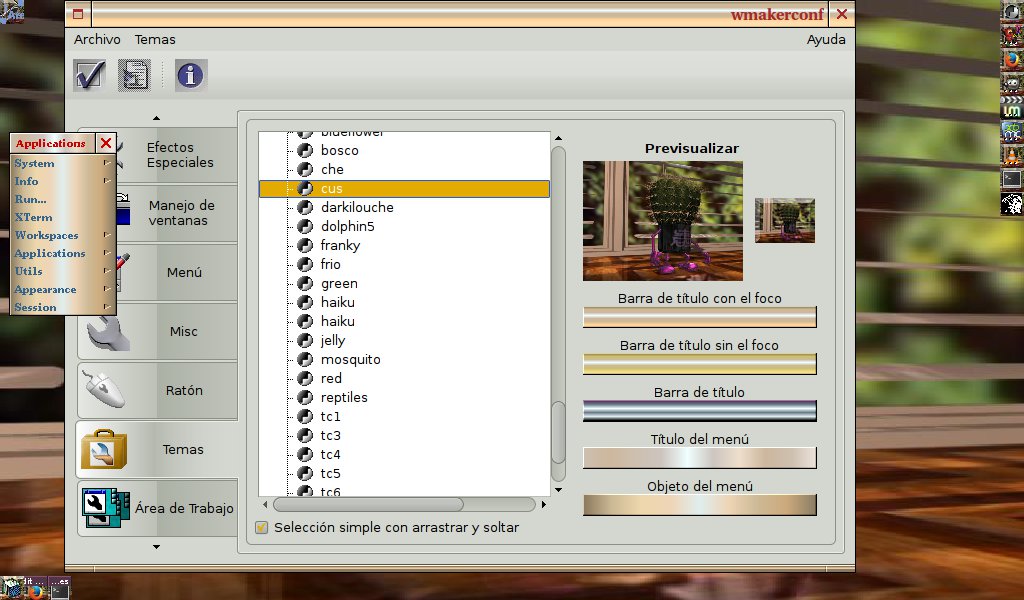Open the clock dock icon at top
This screenshot has height=600, width=1024.
click(1012, 11)
